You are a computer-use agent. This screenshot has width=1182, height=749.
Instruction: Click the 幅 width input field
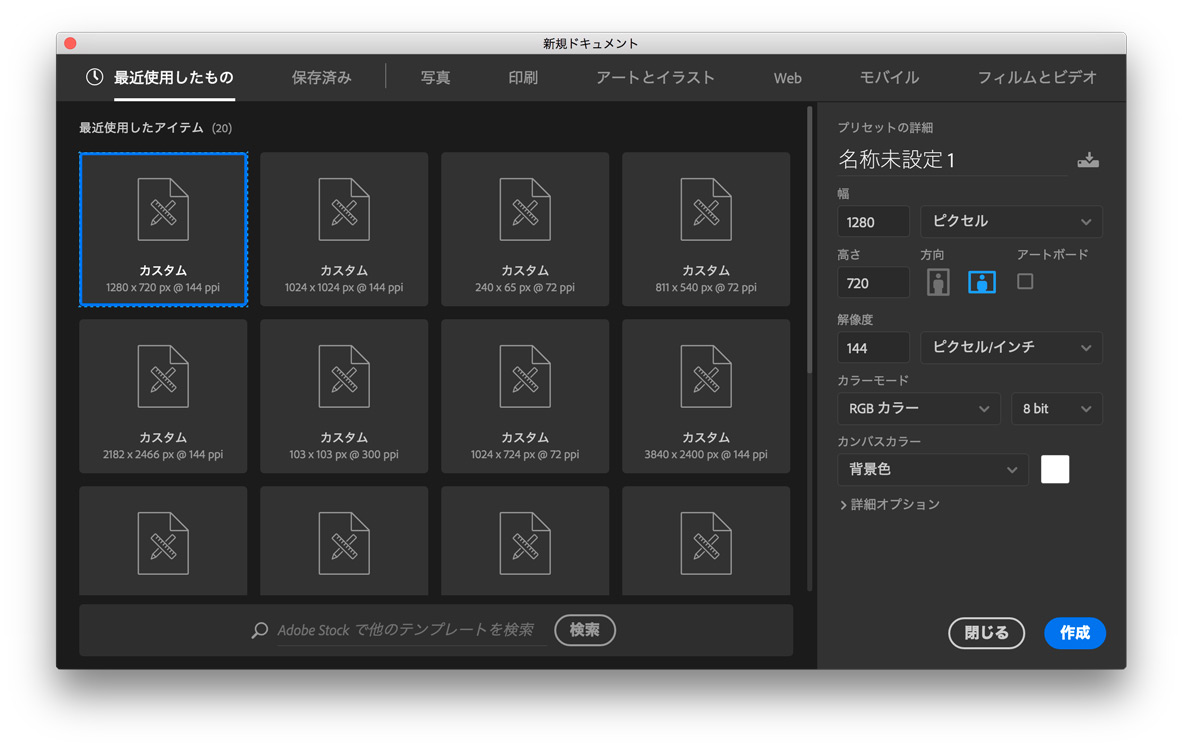pos(873,222)
